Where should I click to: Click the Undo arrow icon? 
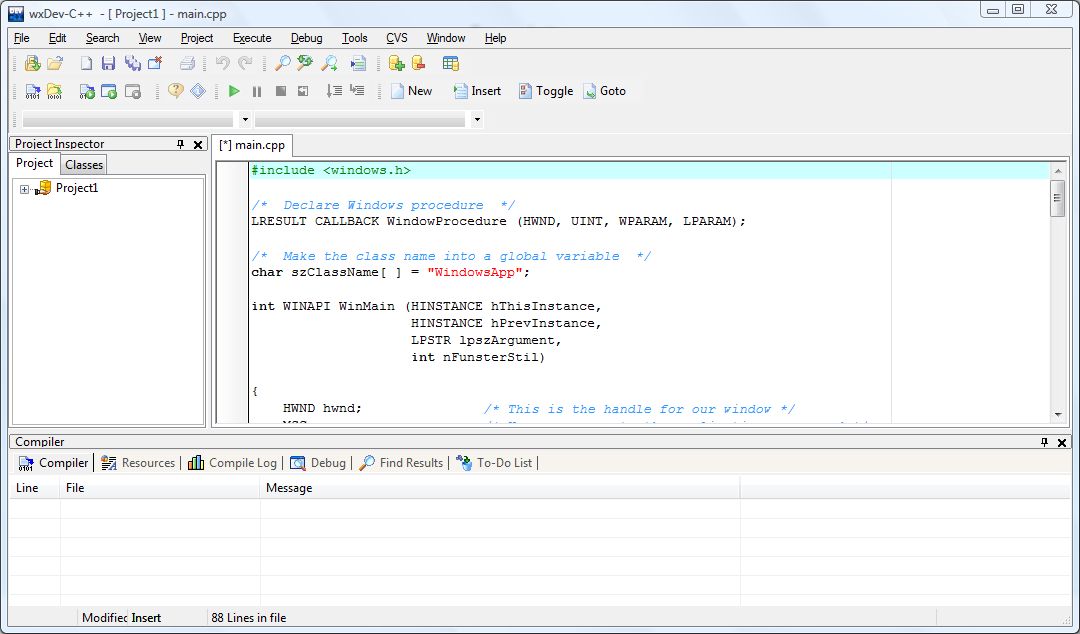coord(222,63)
